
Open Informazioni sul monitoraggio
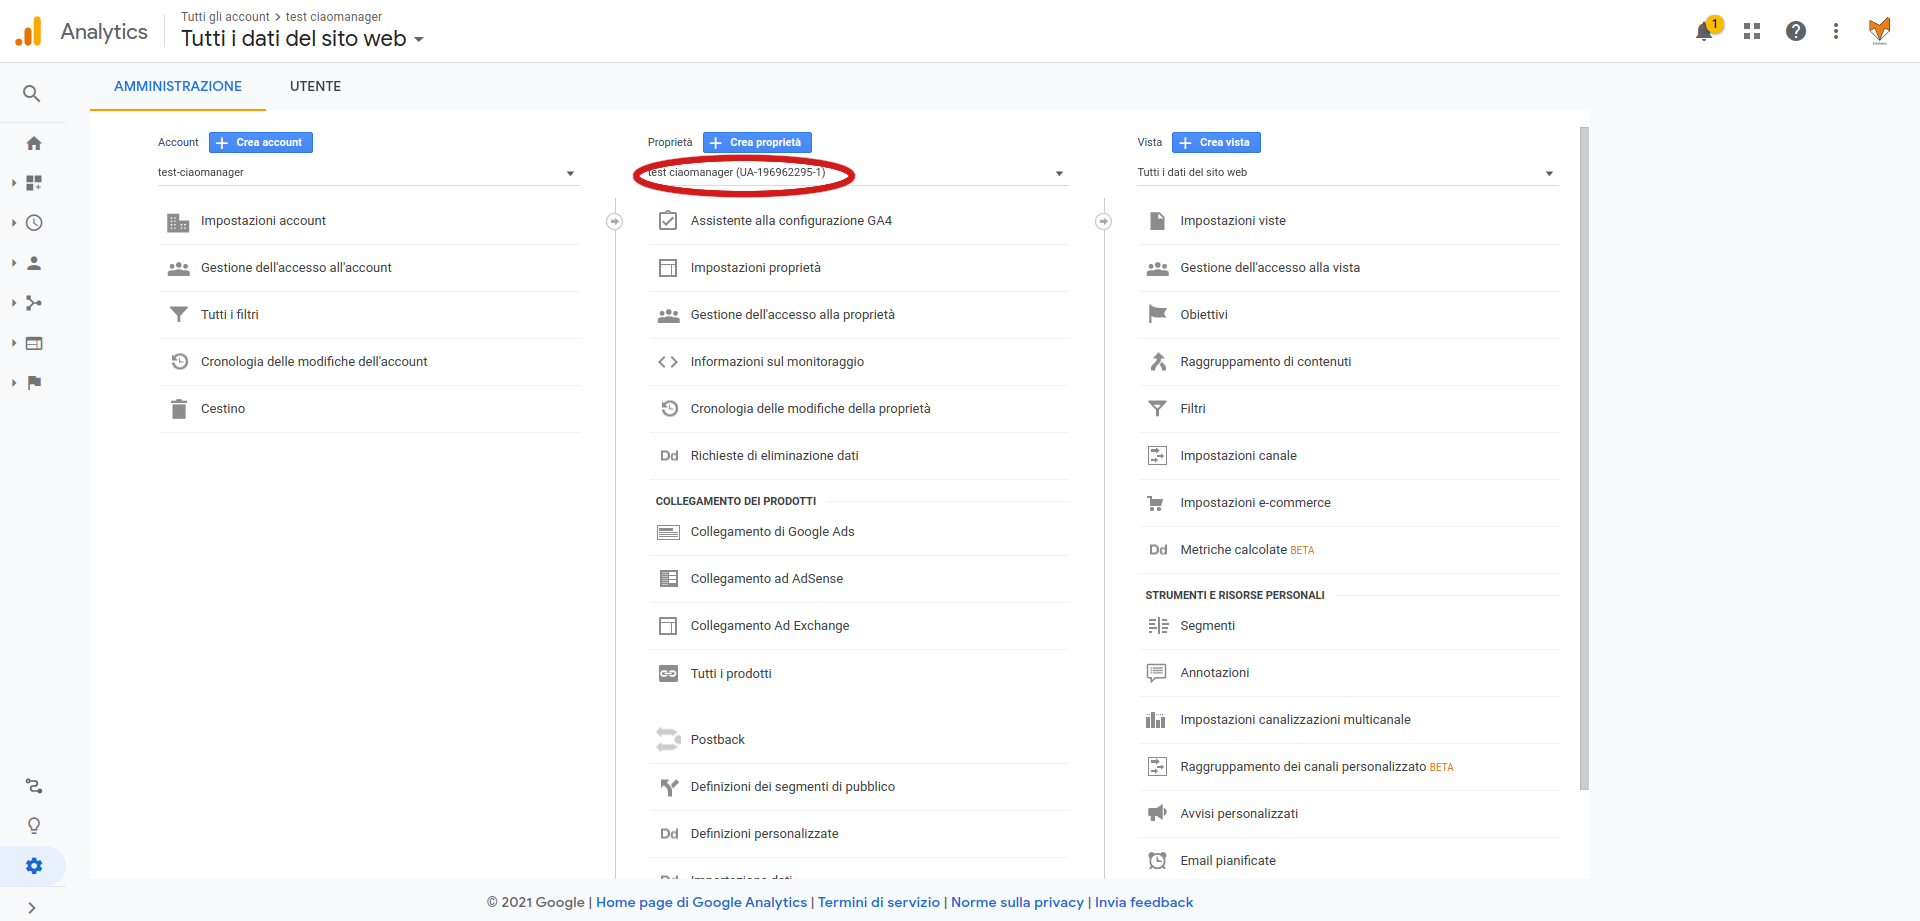[x=777, y=362]
